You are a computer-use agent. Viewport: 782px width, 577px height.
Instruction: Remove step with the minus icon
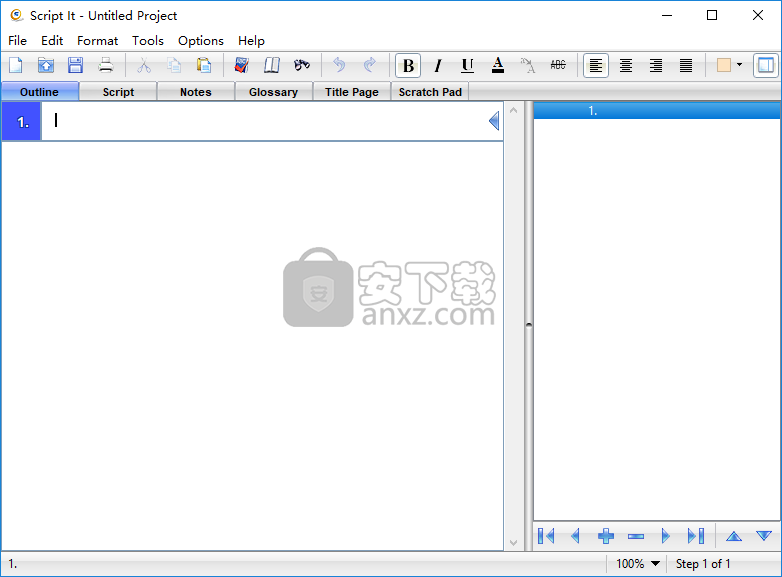click(x=636, y=537)
